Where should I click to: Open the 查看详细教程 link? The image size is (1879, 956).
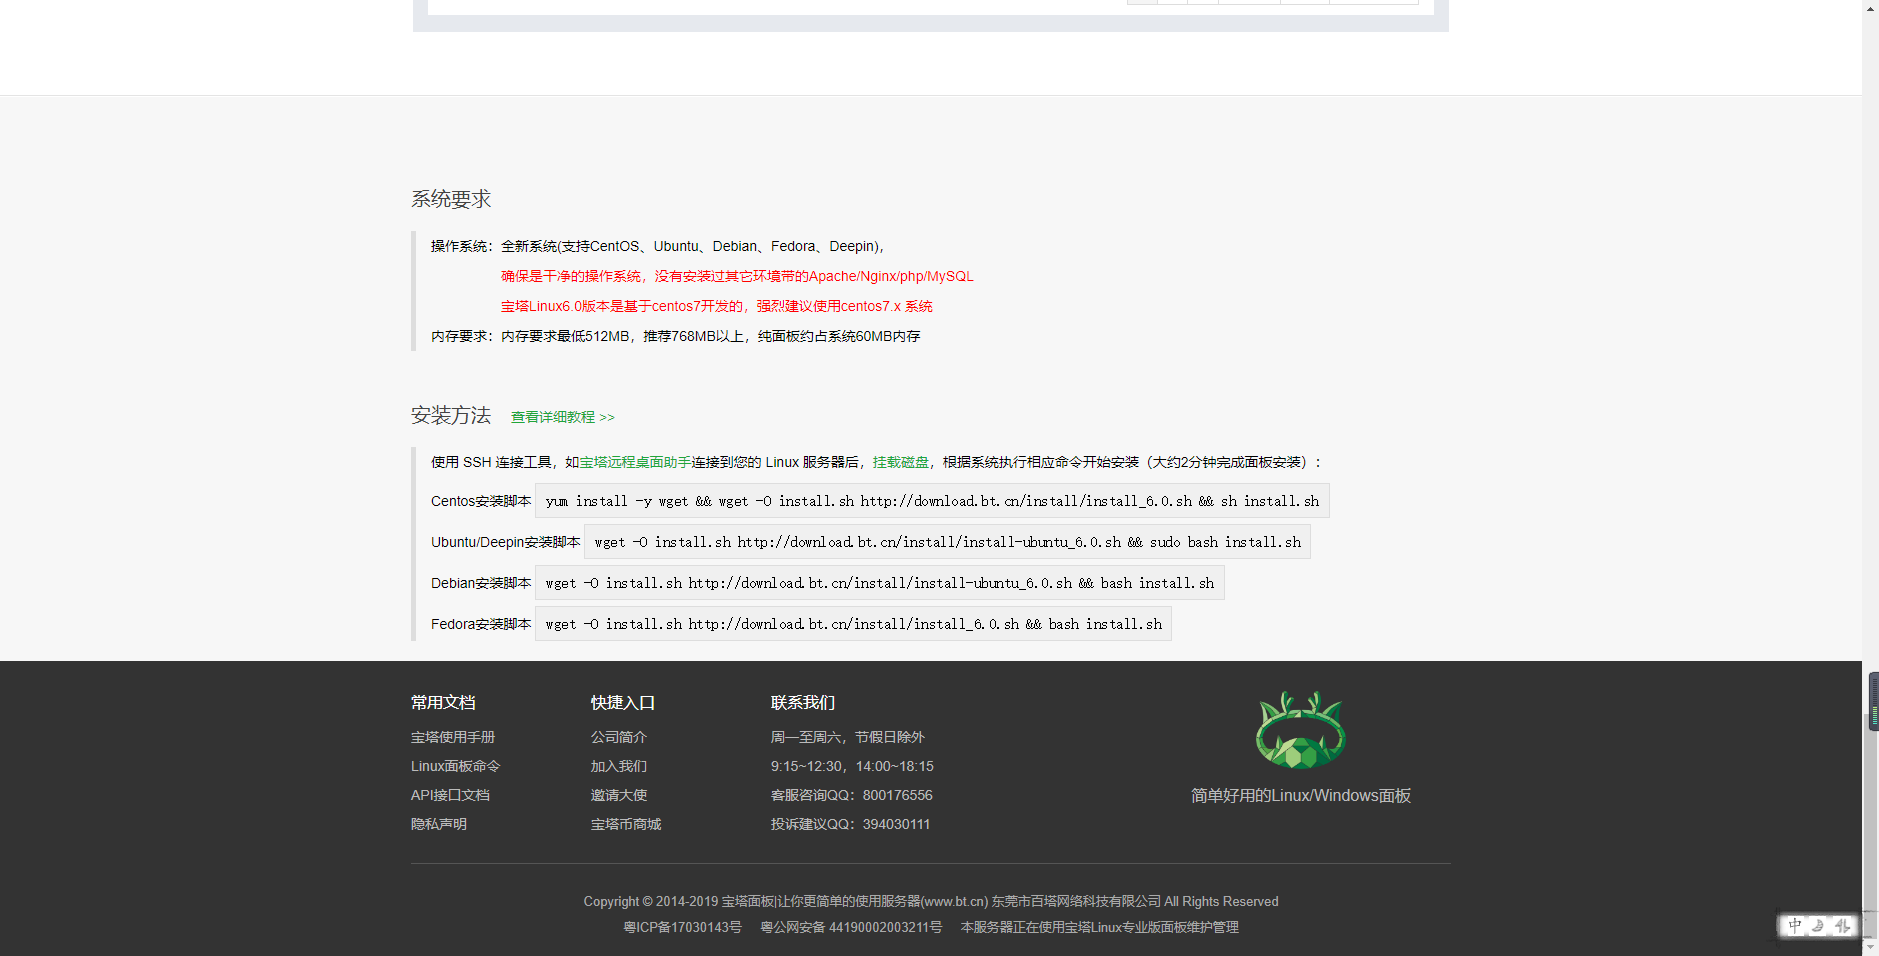point(563,417)
